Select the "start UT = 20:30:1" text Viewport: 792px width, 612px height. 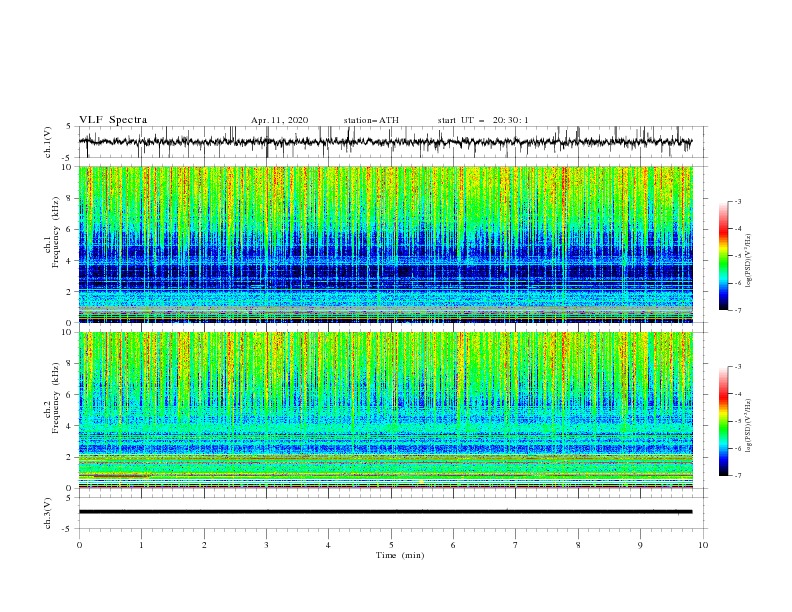click(483, 120)
